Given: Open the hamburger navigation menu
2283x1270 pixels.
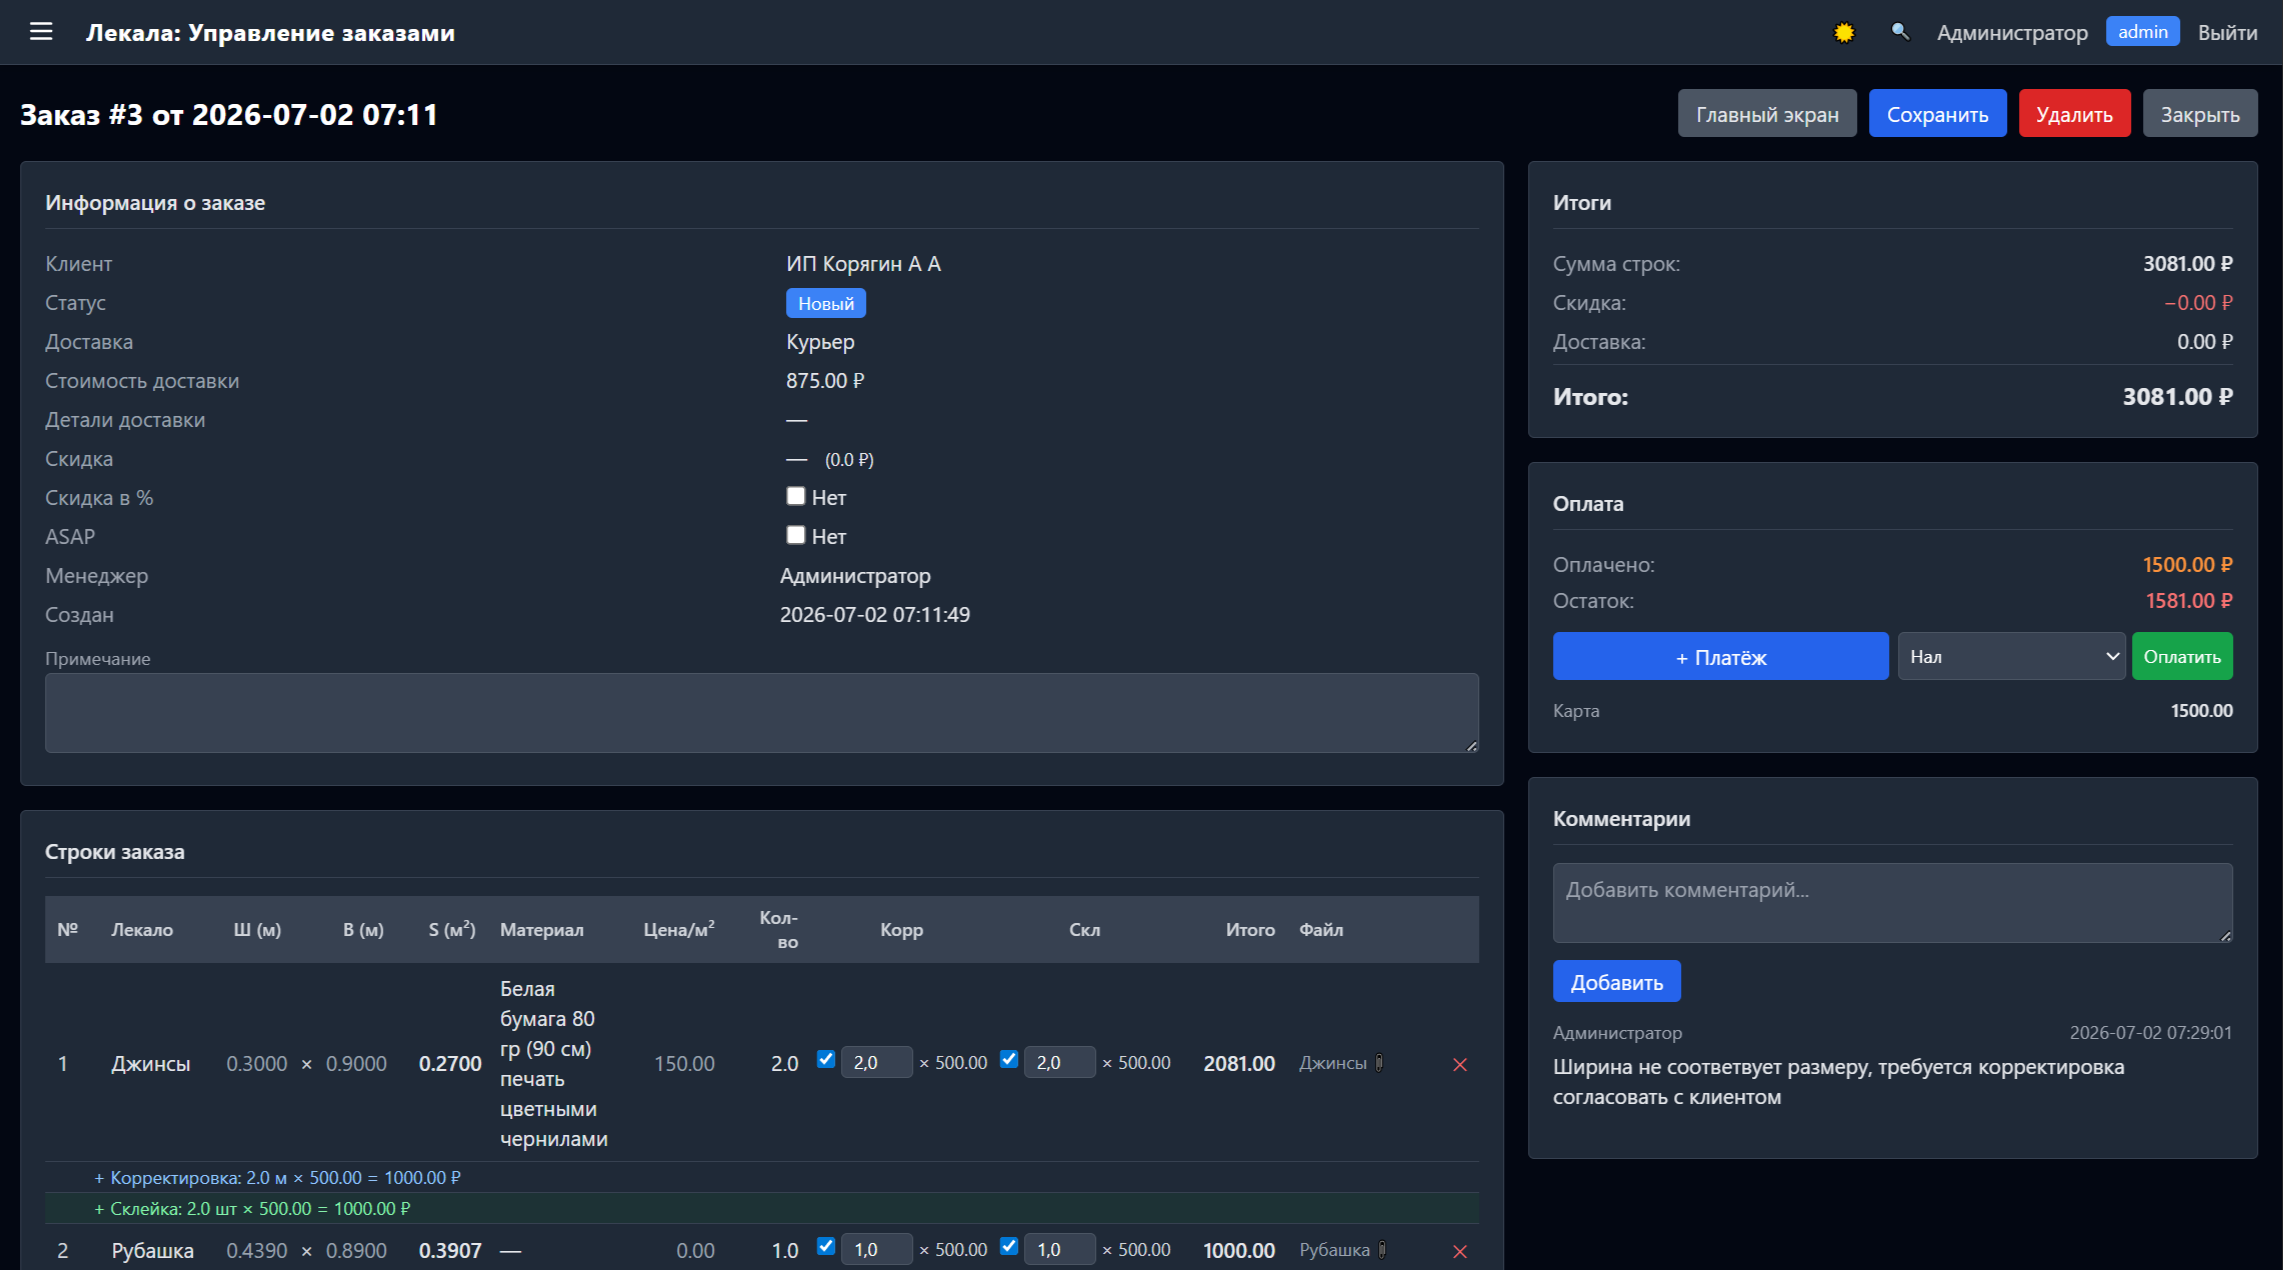Looking at the screenshot, I should (x=41, y=32).
